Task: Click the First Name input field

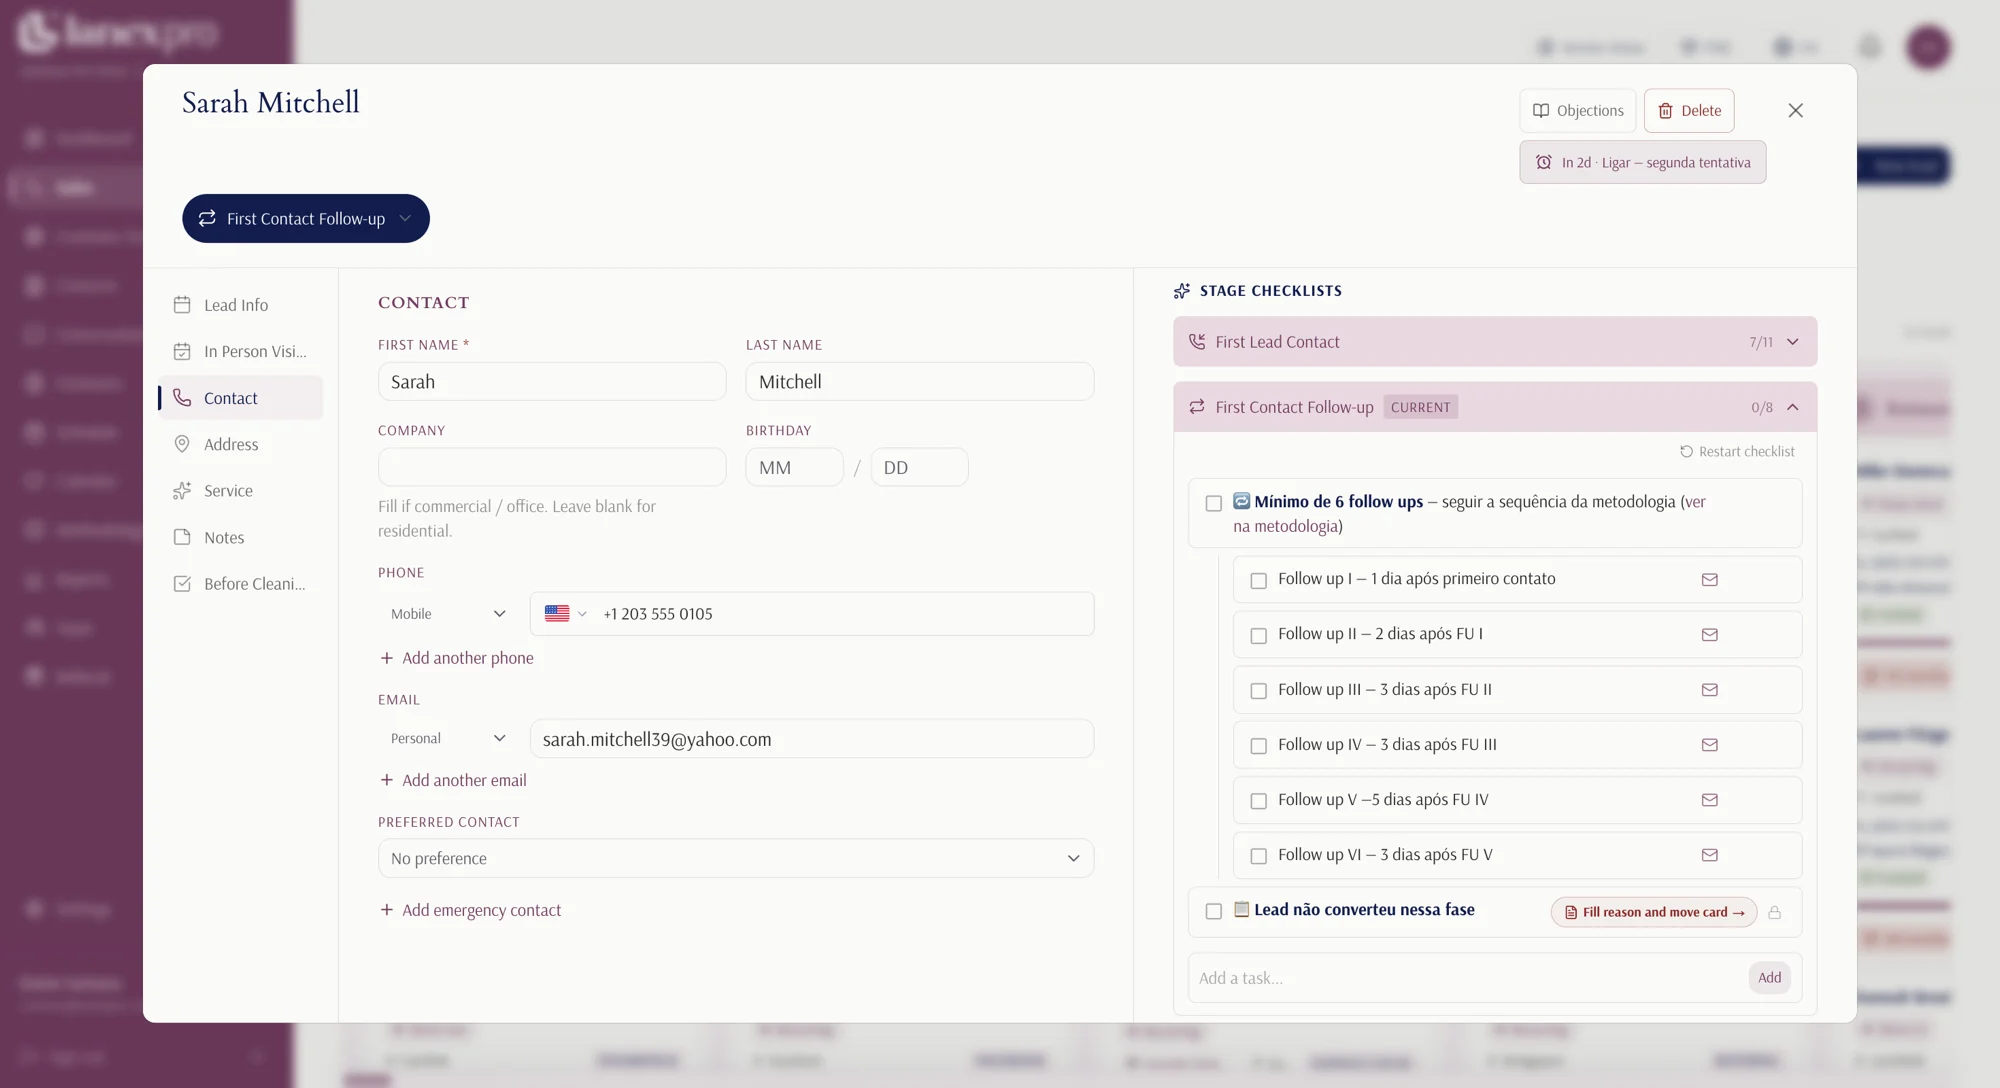Action: click(x=552, y=382)
